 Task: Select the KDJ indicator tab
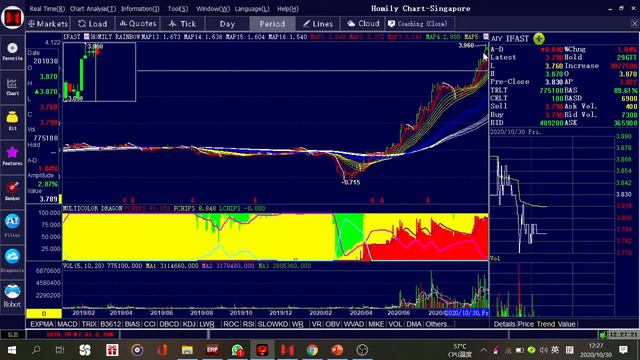coord(189,324)
